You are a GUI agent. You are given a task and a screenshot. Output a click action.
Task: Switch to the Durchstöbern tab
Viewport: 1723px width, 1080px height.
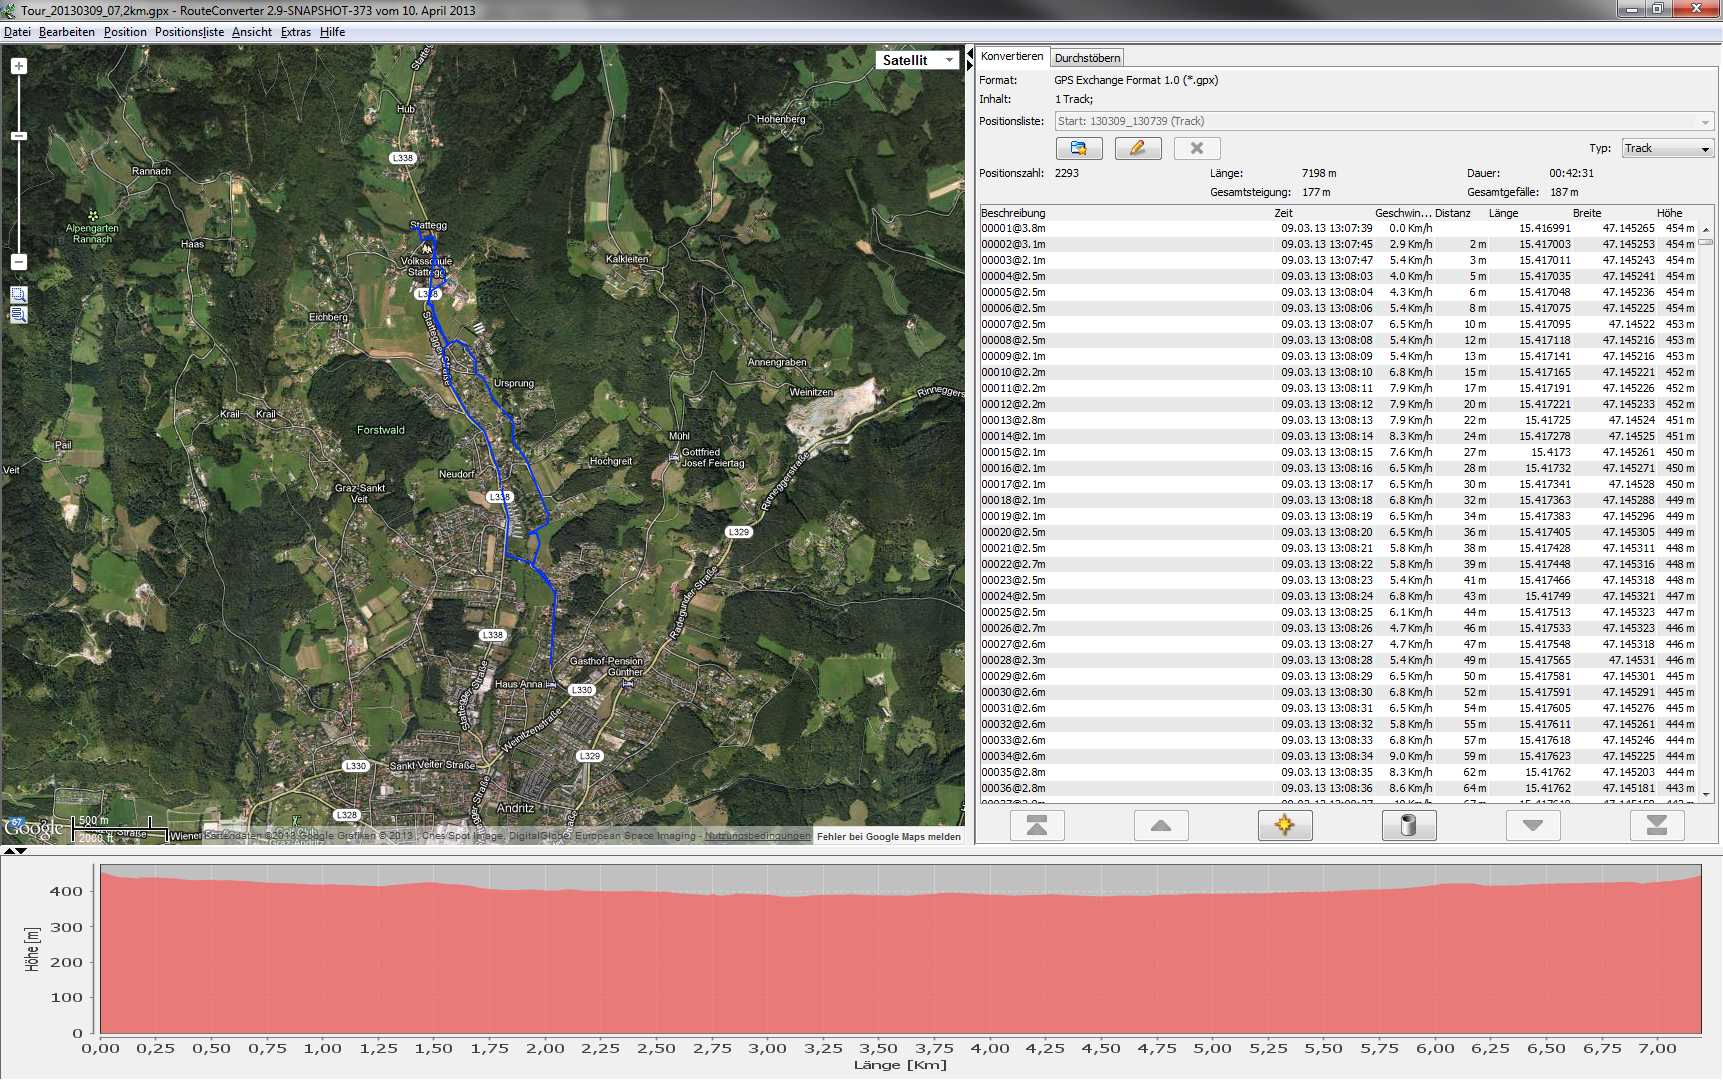point(1087,58)
